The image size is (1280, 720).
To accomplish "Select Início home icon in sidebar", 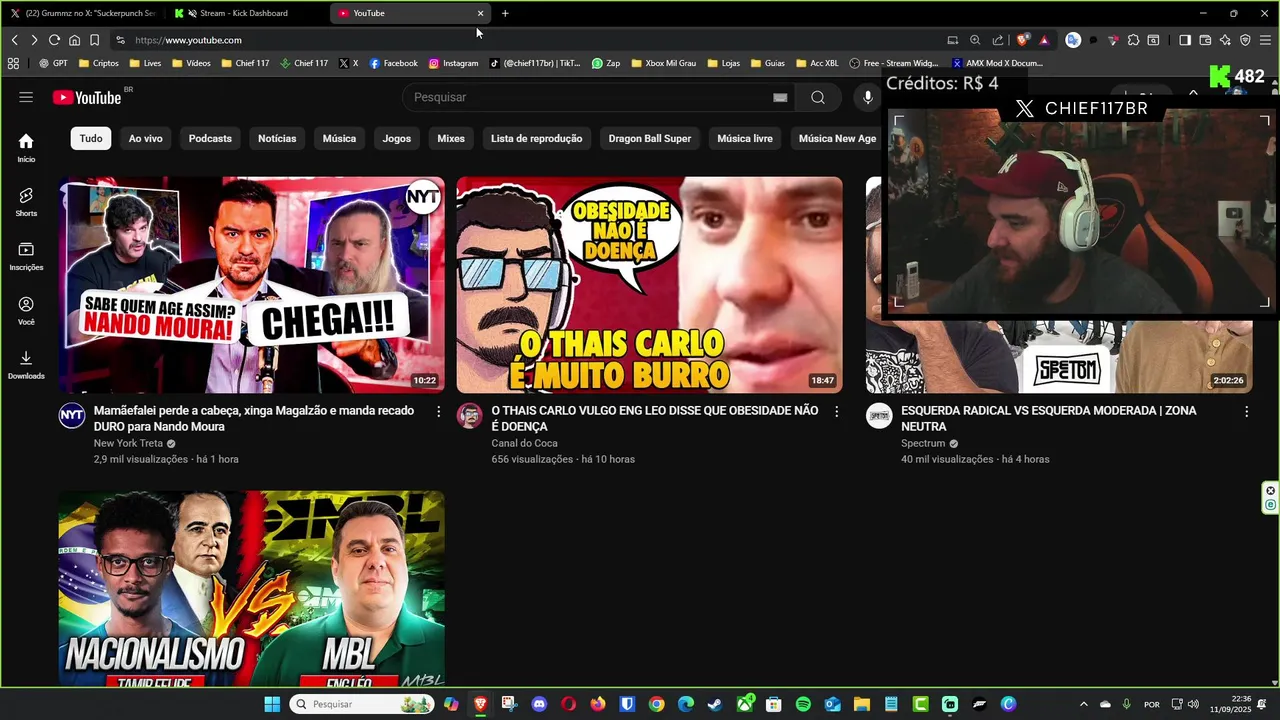I will tap(26, 147).
